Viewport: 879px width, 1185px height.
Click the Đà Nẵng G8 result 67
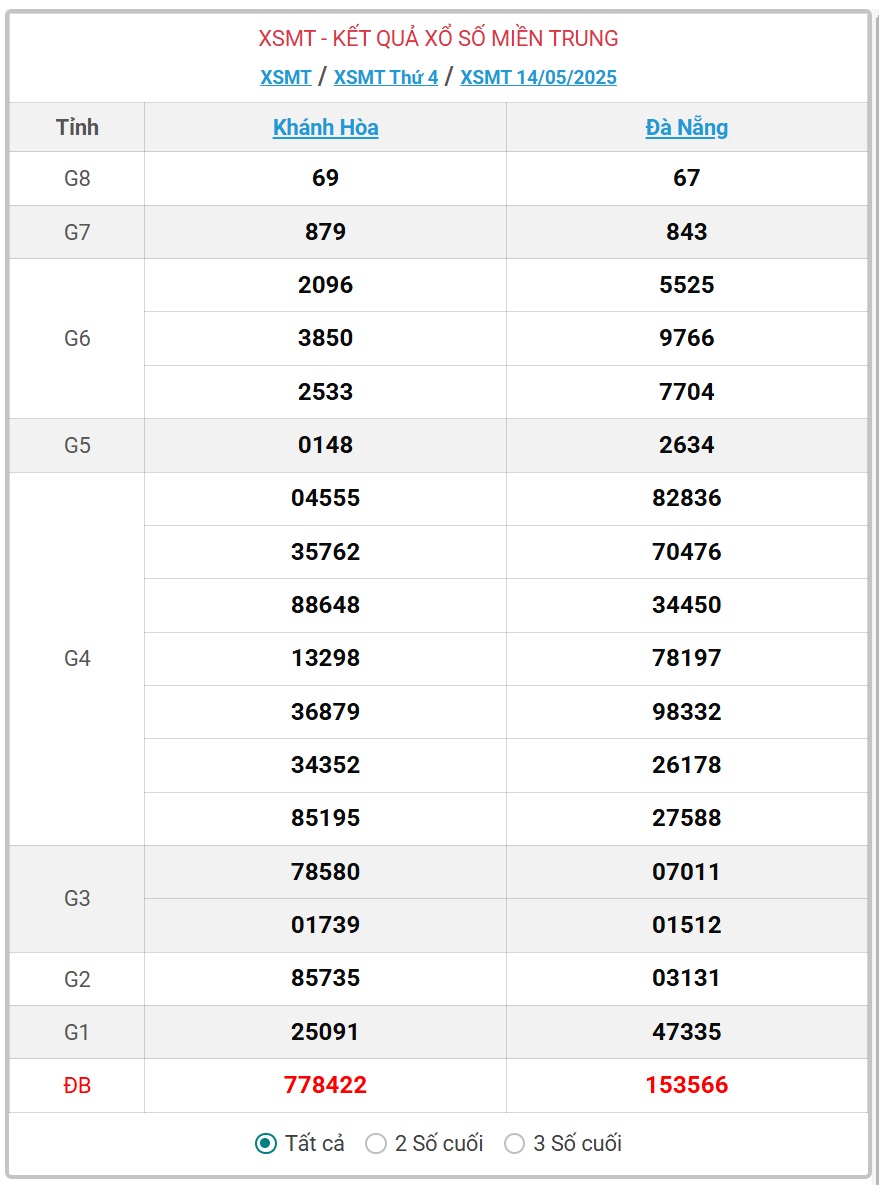click(687, 178)
